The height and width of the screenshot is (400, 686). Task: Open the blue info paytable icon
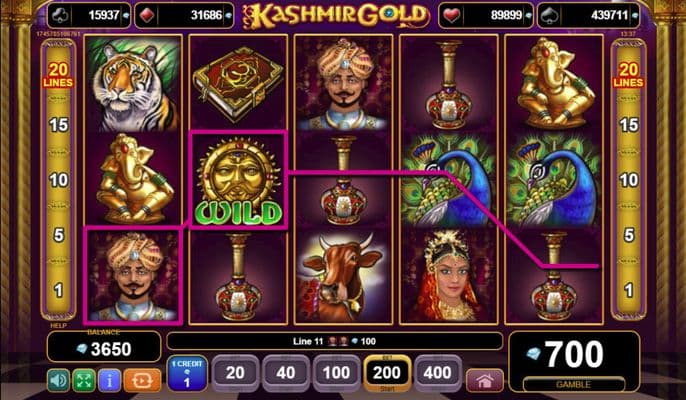pos(109,380)
